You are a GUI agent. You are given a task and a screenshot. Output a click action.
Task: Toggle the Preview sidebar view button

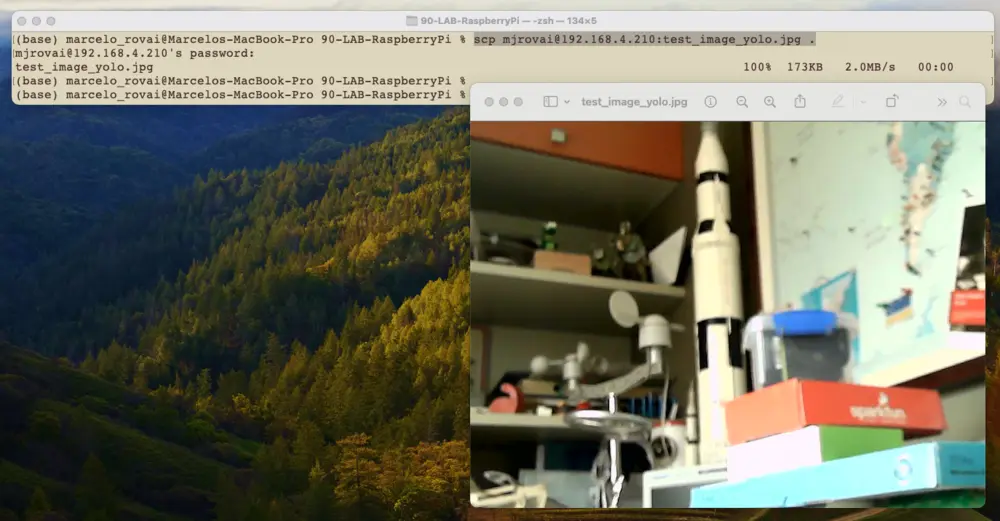pyautogui.click(x=550, y=102)
